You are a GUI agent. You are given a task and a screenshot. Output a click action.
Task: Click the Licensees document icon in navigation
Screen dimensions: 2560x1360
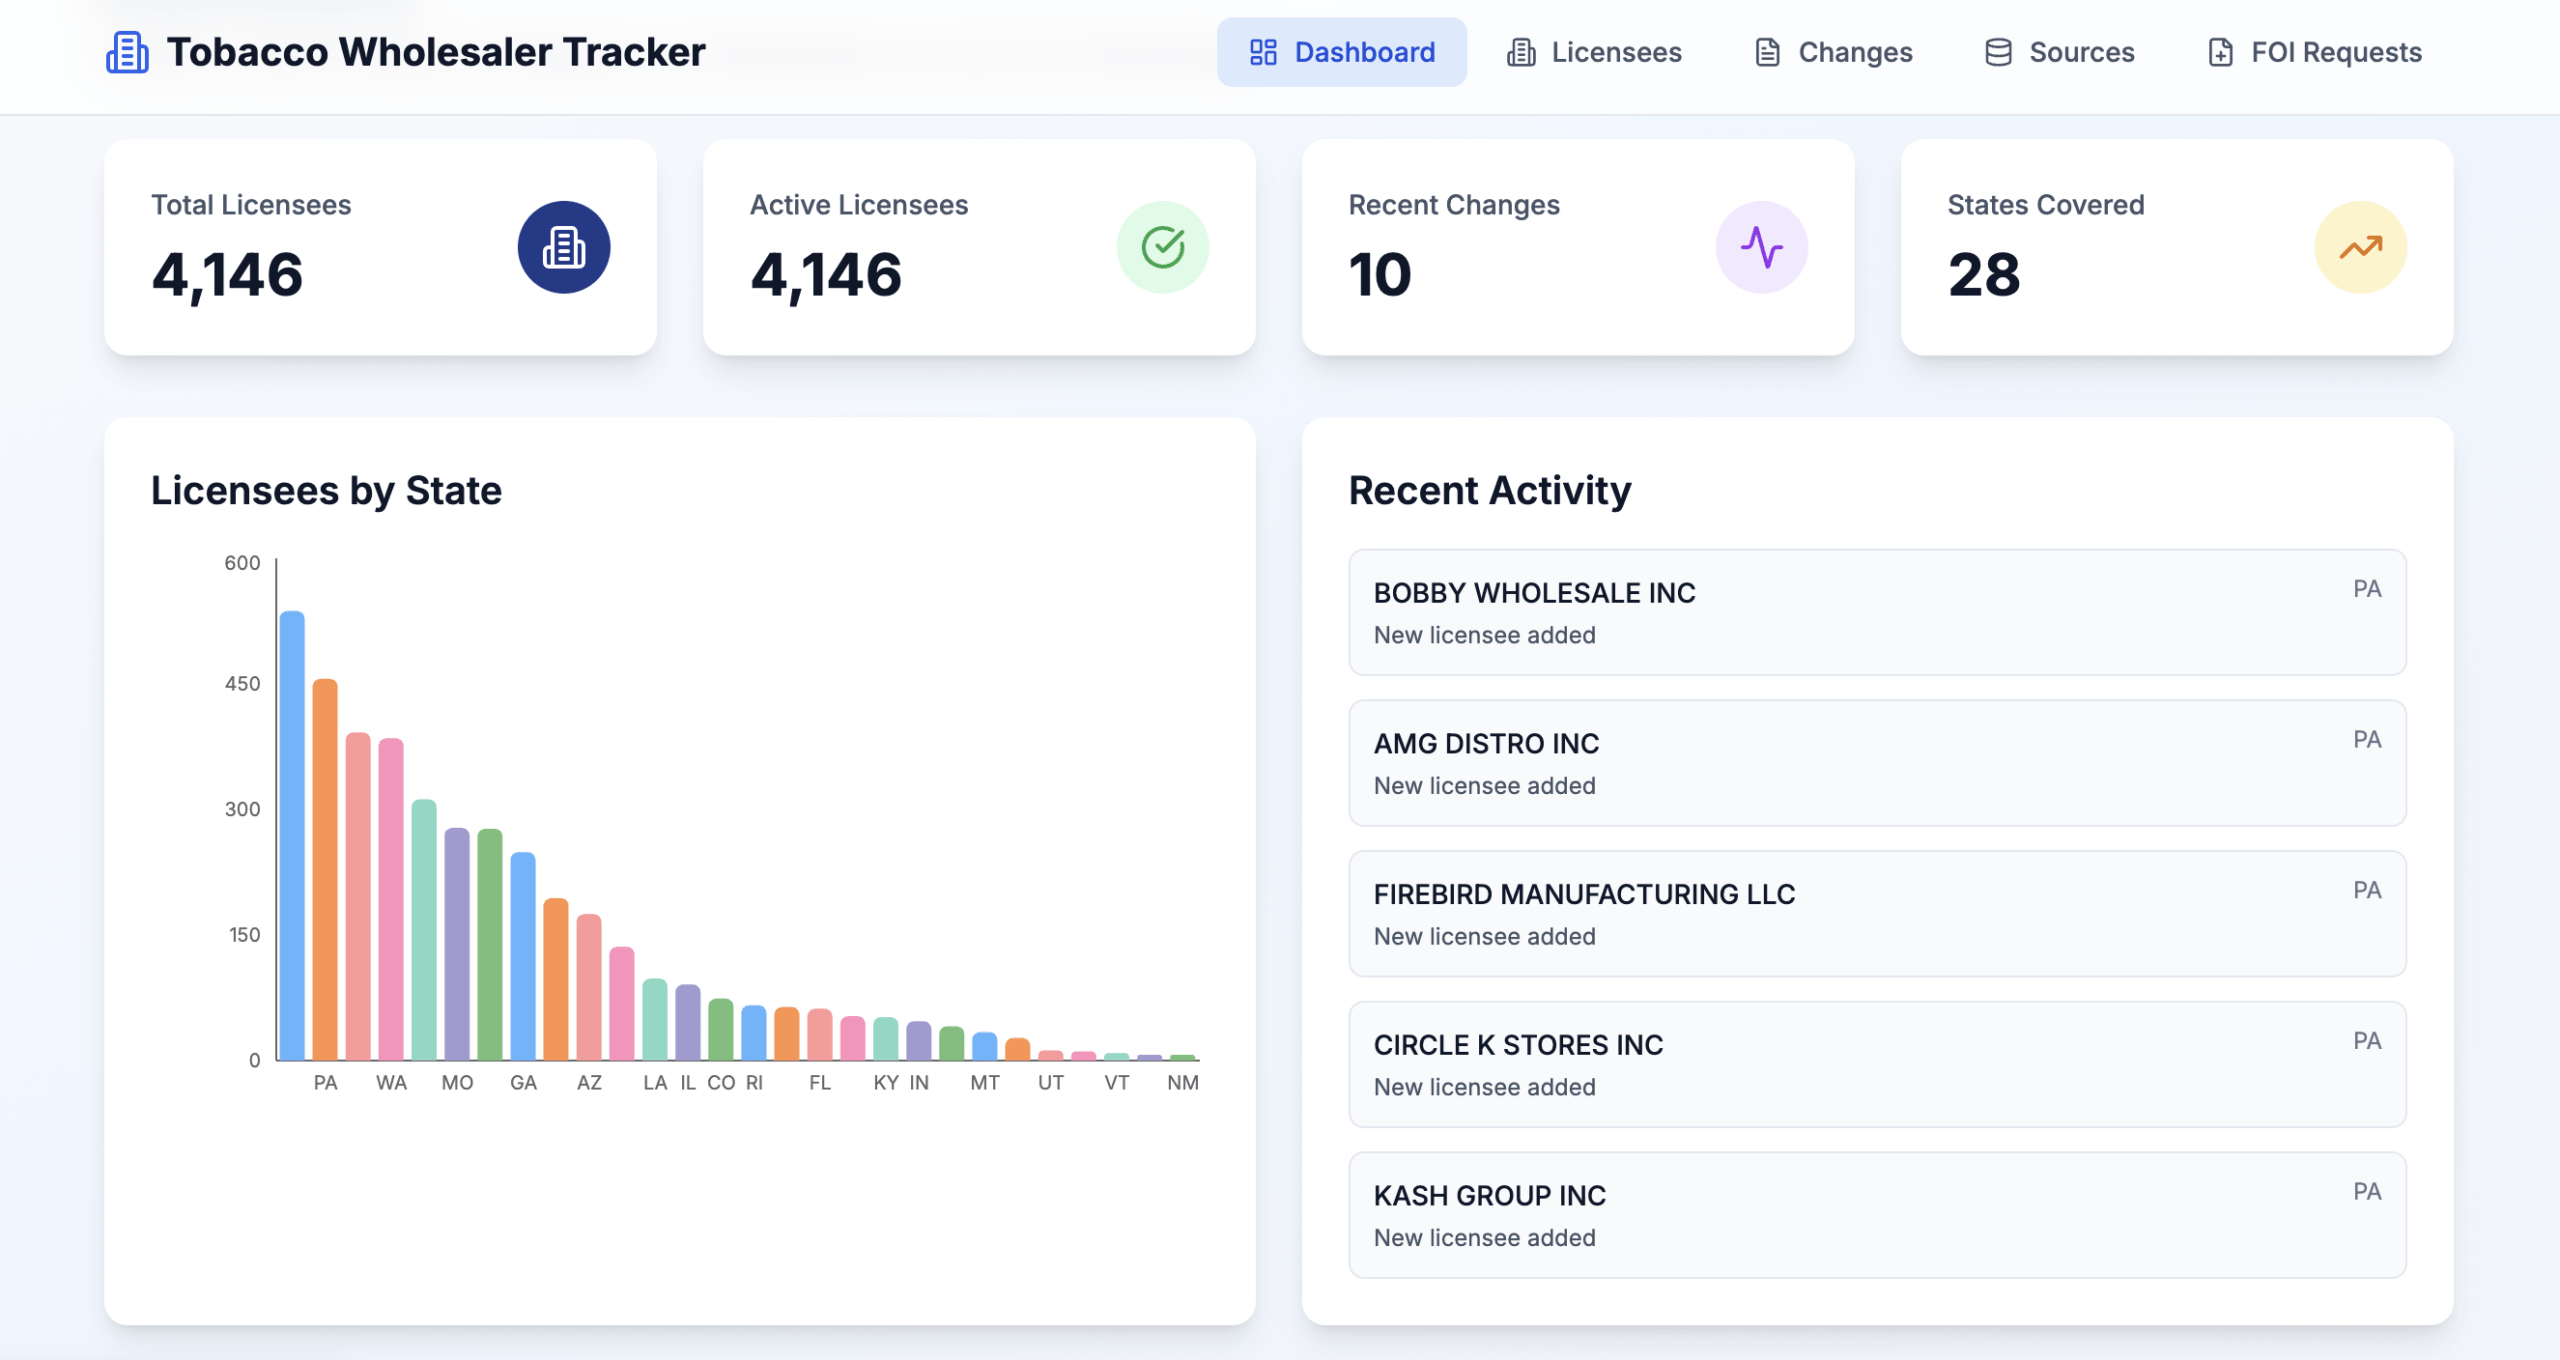click(x=1520, y=52)
